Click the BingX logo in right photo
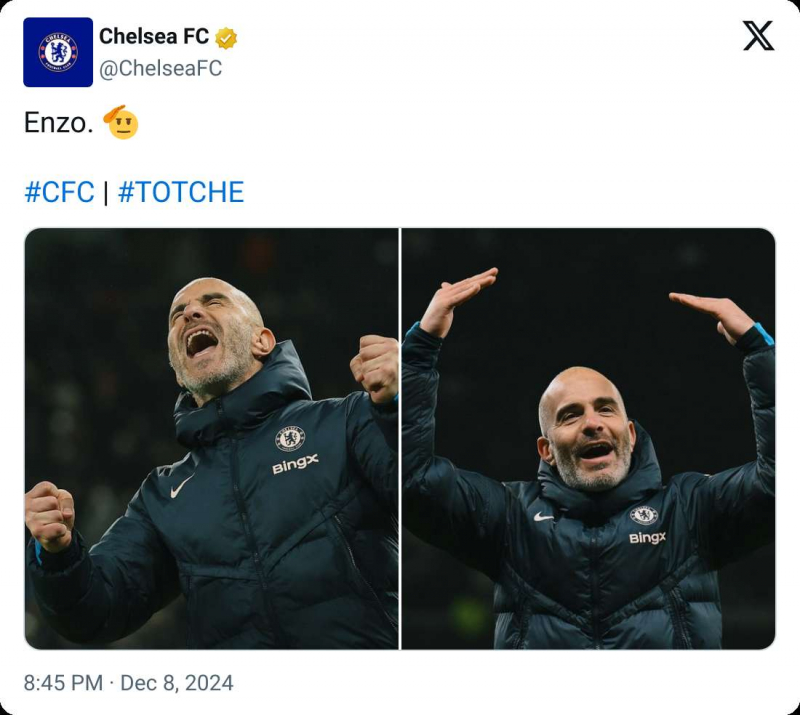 coord(647,538)
